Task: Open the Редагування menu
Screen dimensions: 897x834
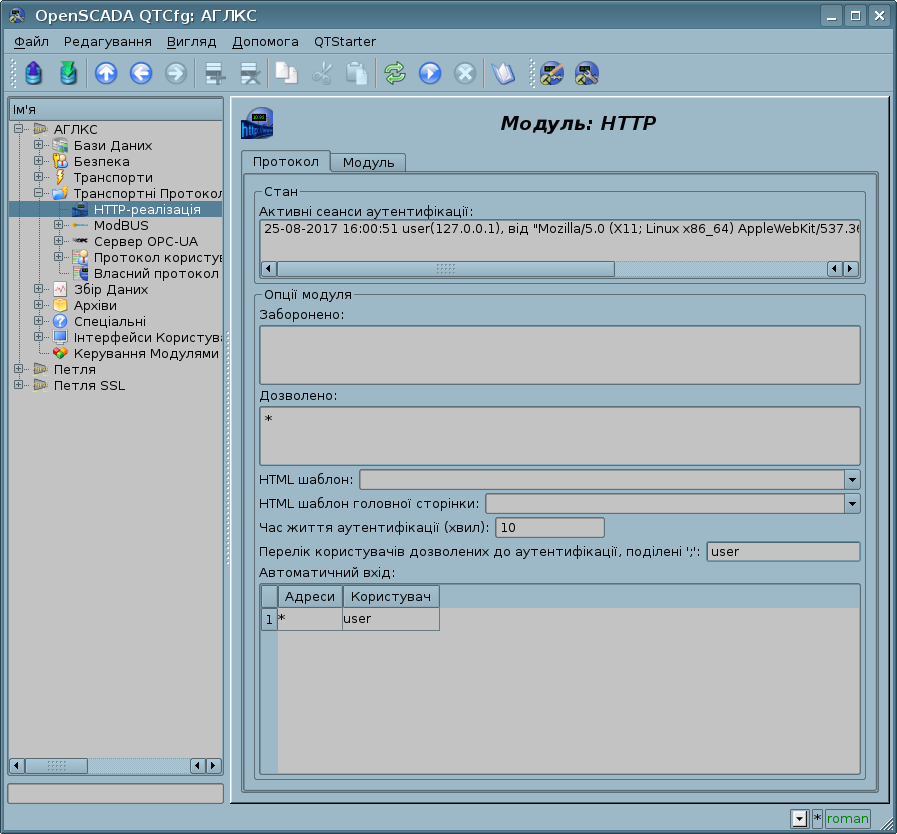Action: point(108,42)
